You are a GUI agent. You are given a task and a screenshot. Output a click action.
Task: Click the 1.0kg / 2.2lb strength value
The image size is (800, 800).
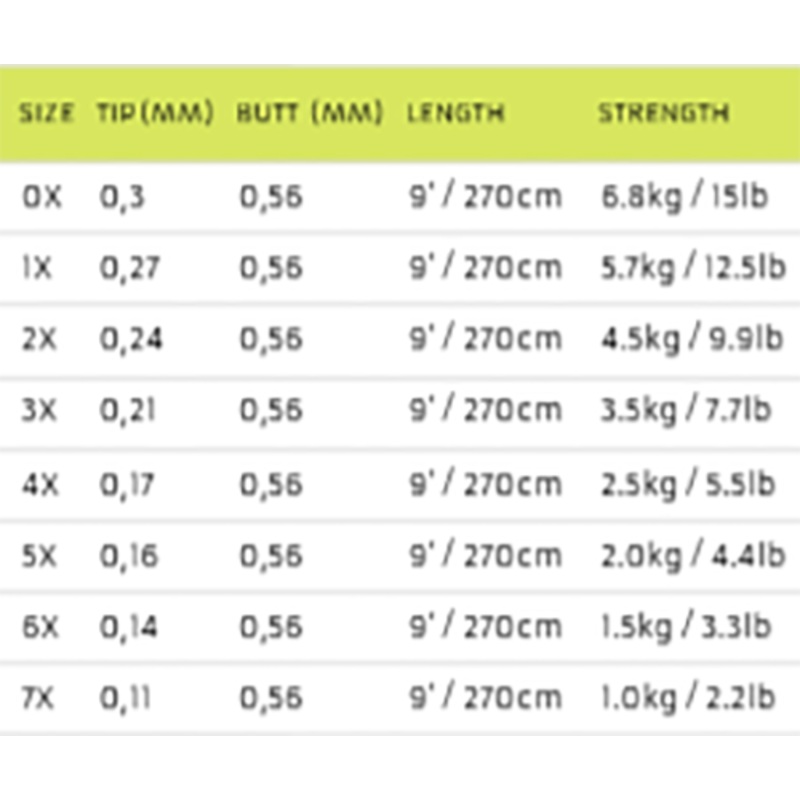click(686, 697)
